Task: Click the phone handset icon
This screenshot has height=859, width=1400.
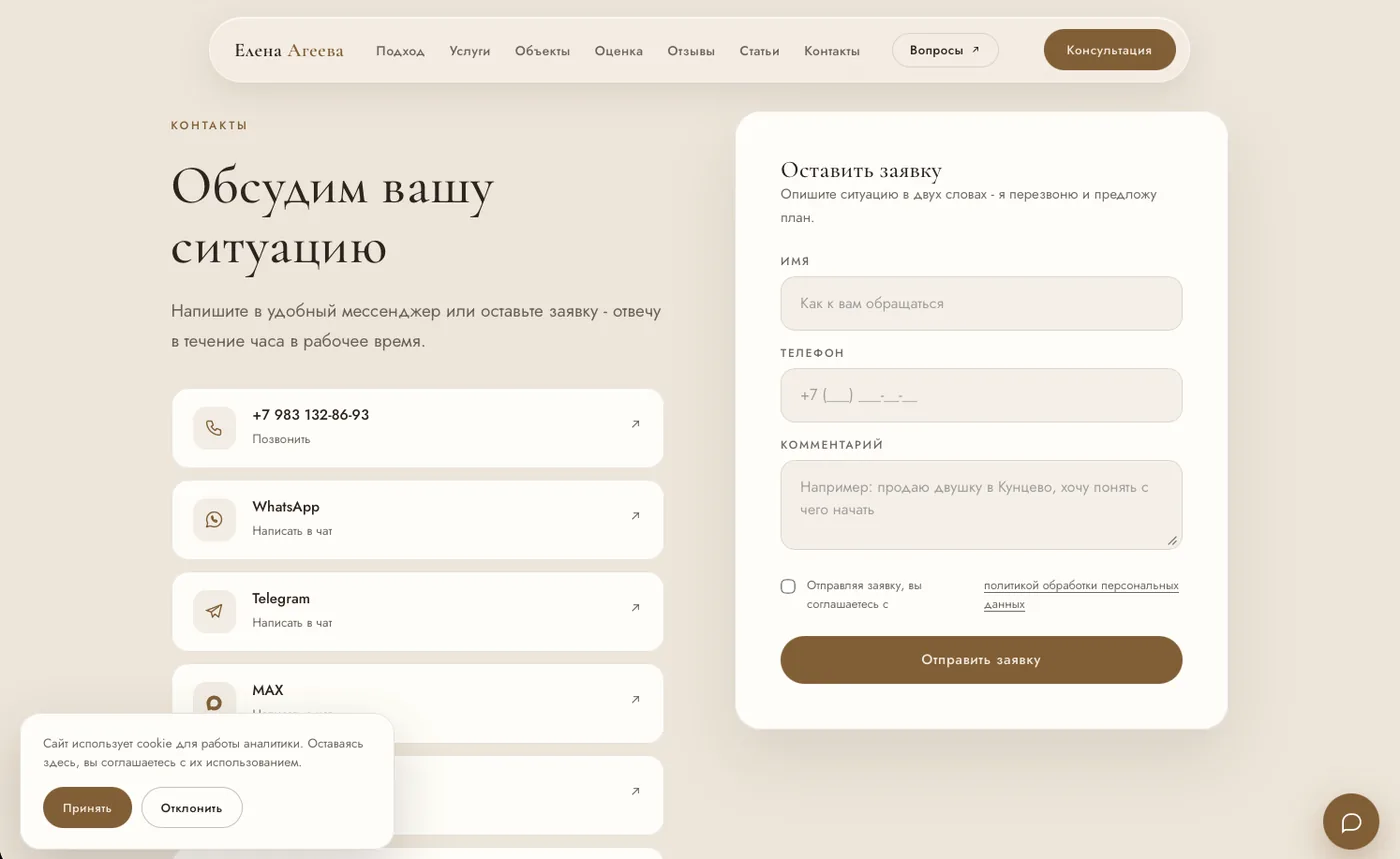Action: pos(214,428)
